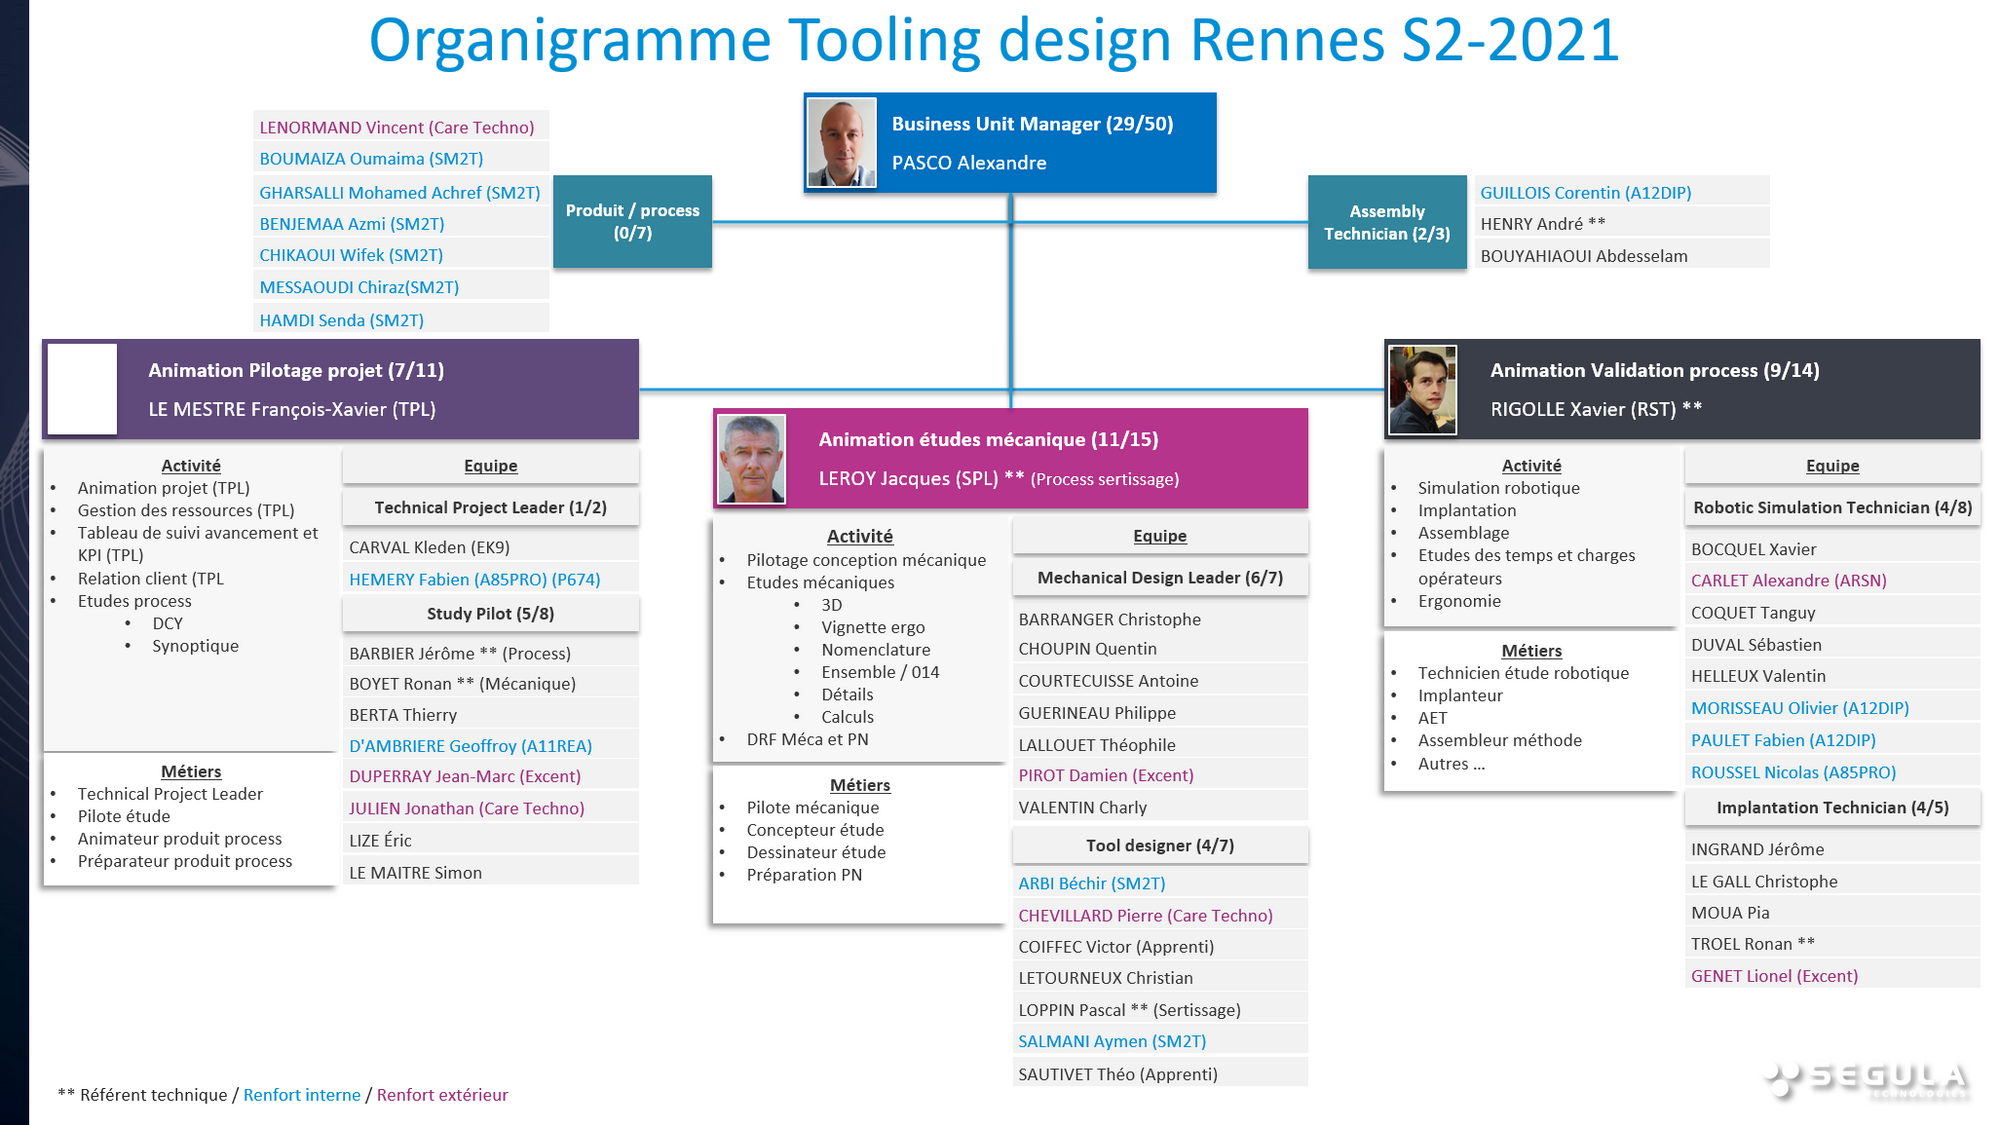Select the Produit / process (0/7) box
Image resolution: width=2000 pixels, height=1125 pixels.
(x=632, y=222)
